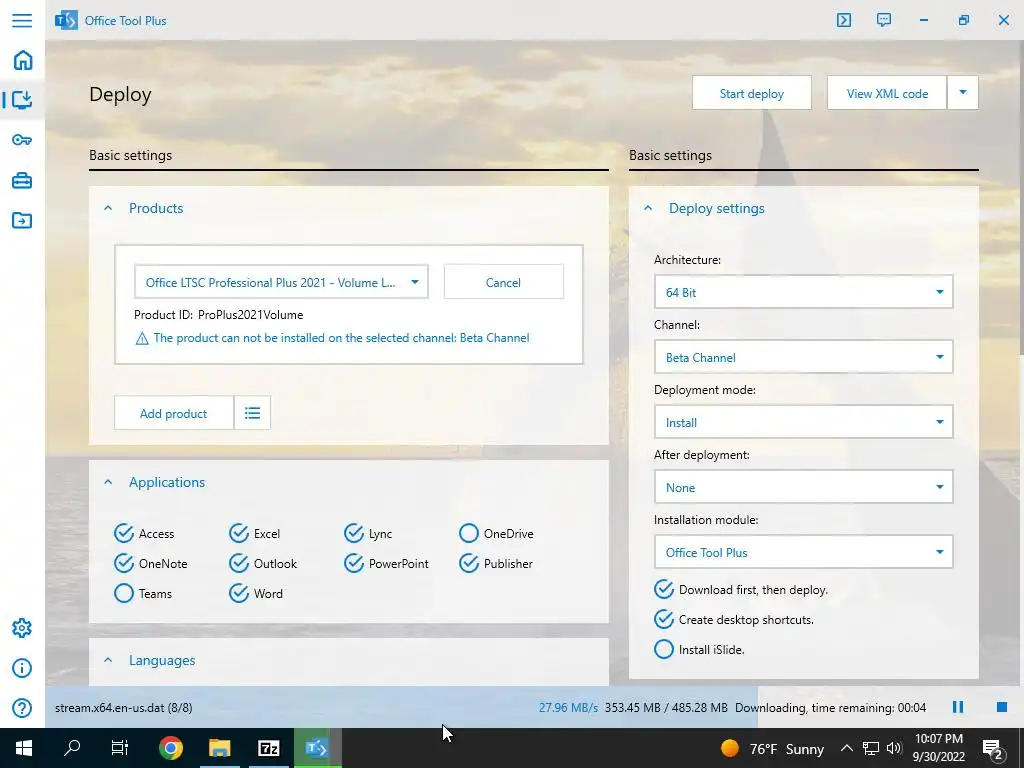Show hidden system tray icons
Viewport: 1024px width, 768px height.
(x=846, y=748)
